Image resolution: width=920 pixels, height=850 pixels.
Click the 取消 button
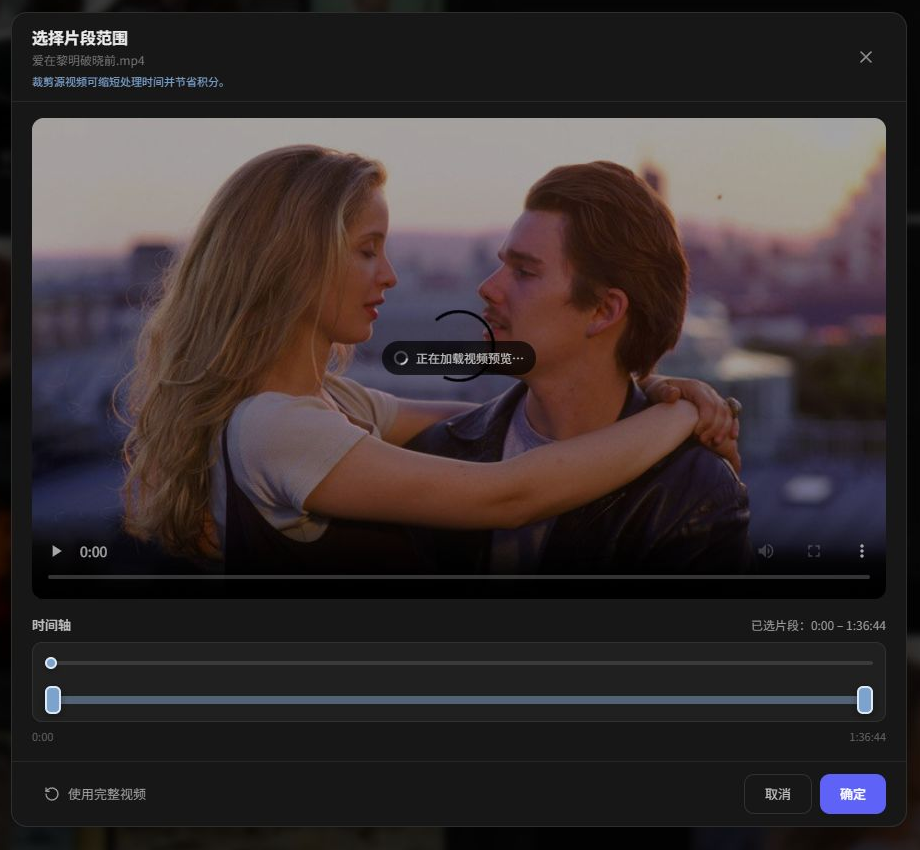pyautogui.click(x=777, y=794)
